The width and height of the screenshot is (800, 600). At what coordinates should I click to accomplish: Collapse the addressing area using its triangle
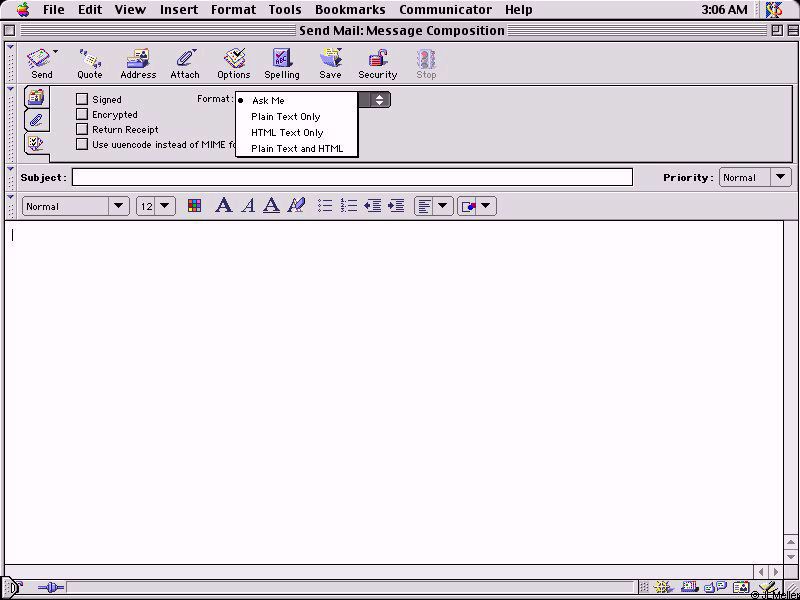point(10,89)
